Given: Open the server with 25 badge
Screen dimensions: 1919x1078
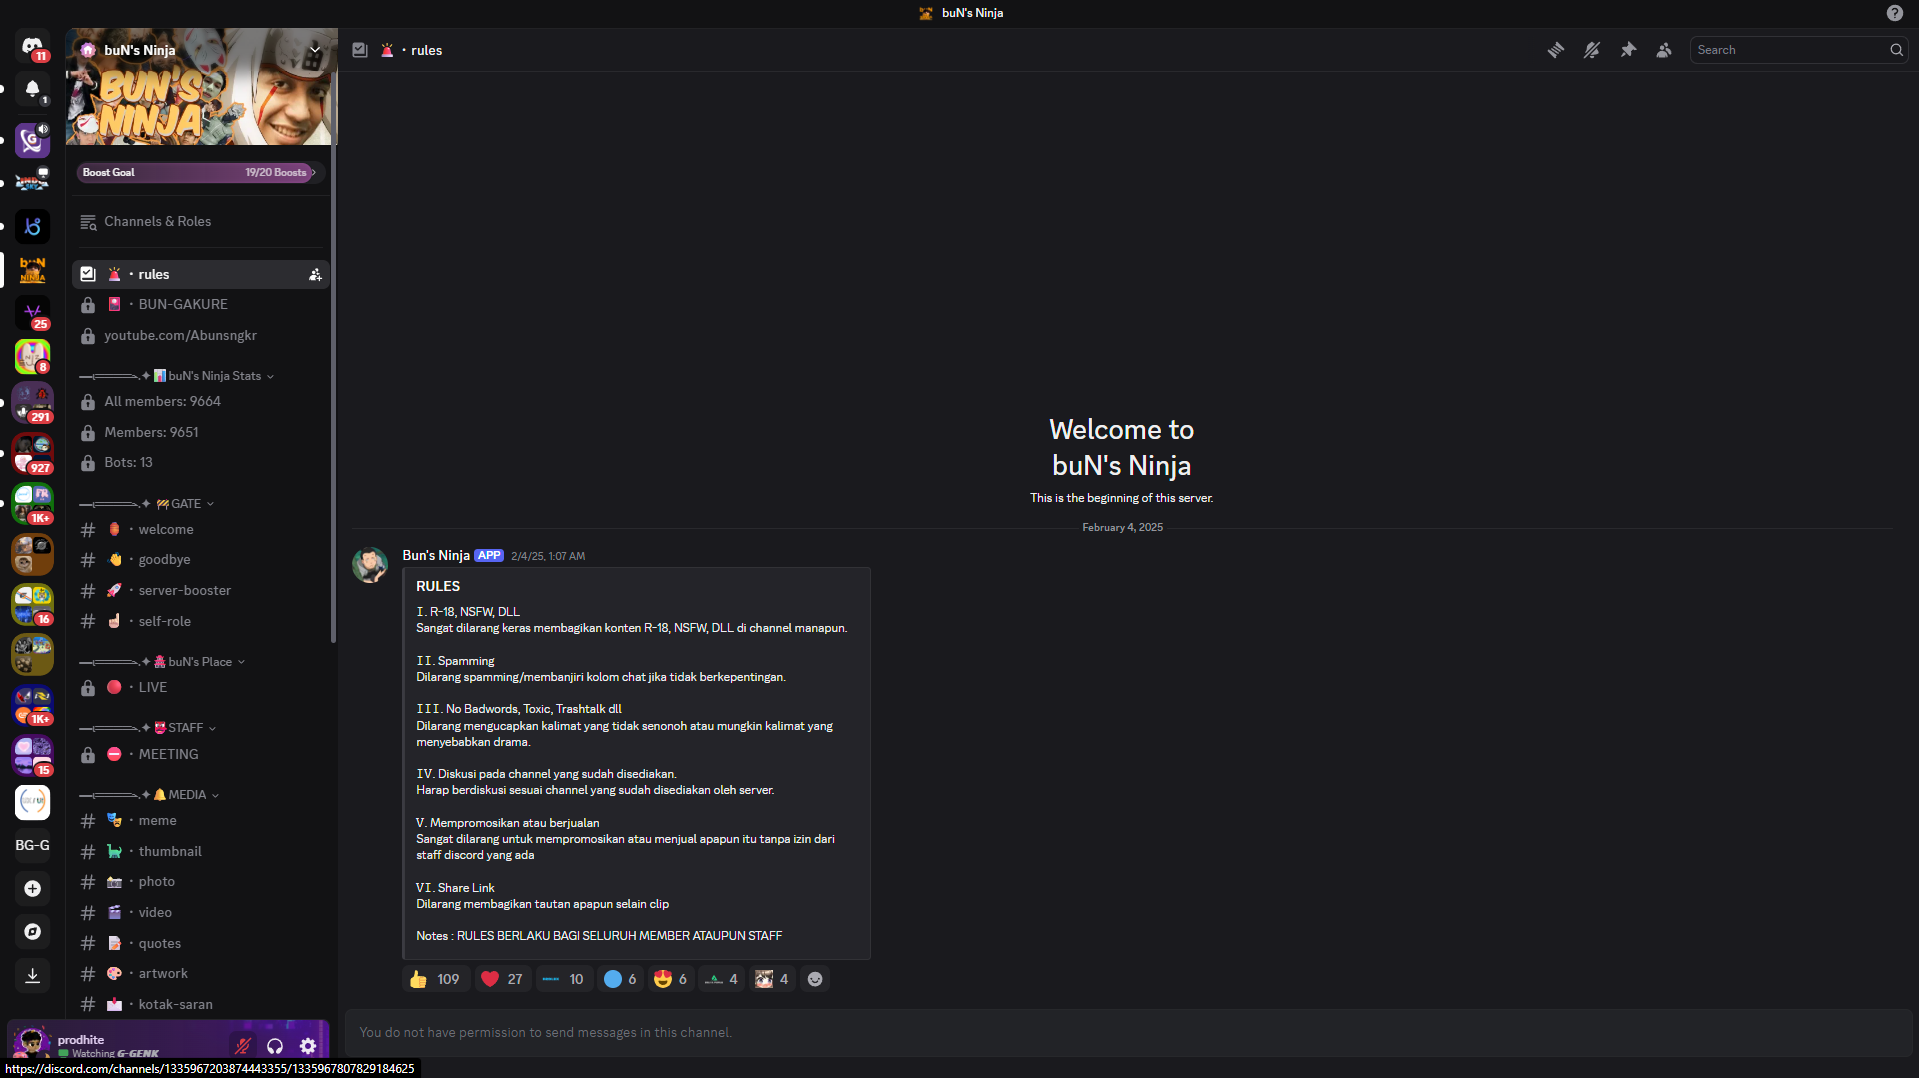Looking at the screenshot, I should 32,313.
